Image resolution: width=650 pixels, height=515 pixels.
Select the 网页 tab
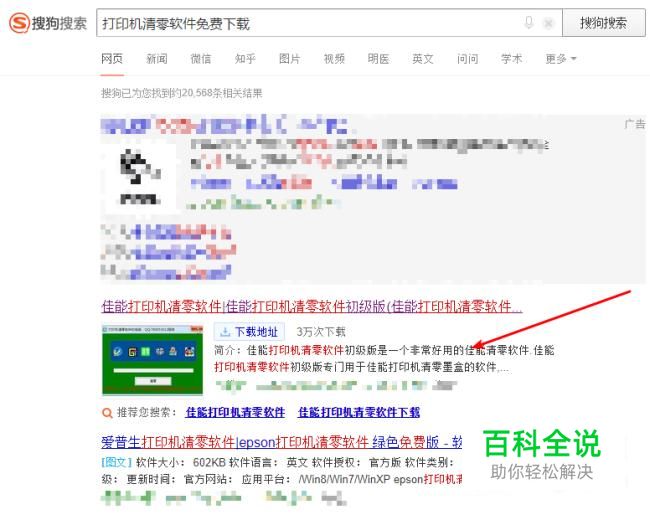point(112,59)
